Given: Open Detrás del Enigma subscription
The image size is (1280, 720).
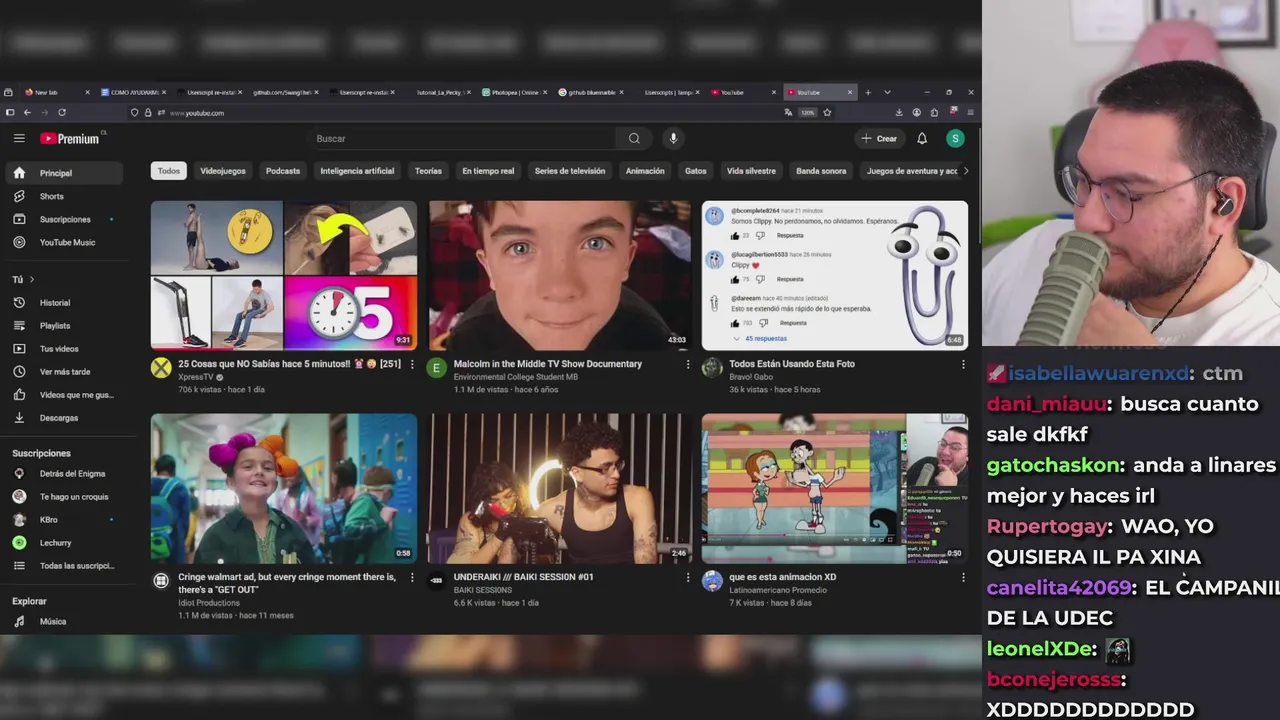Looking at the screenshot, I should tap(64, 474).
